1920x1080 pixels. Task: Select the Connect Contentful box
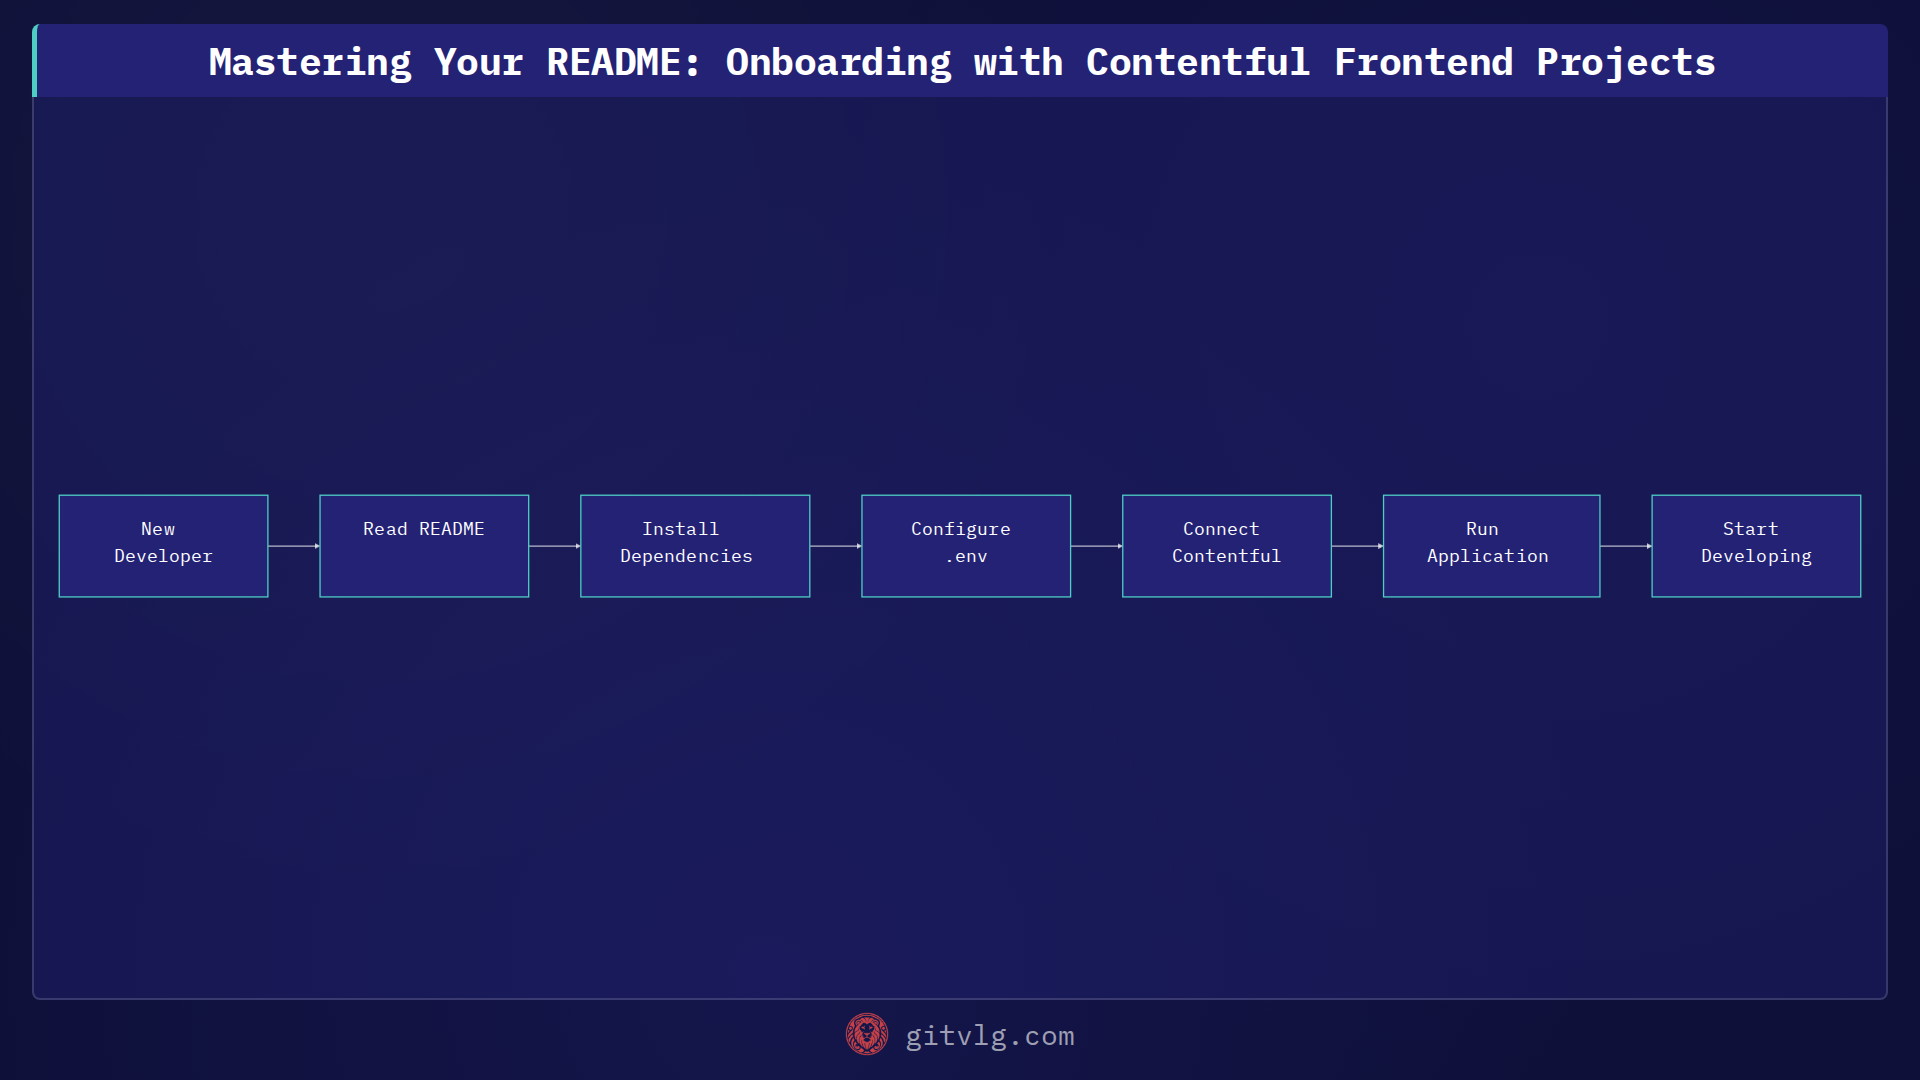(x=1227, y=546)
